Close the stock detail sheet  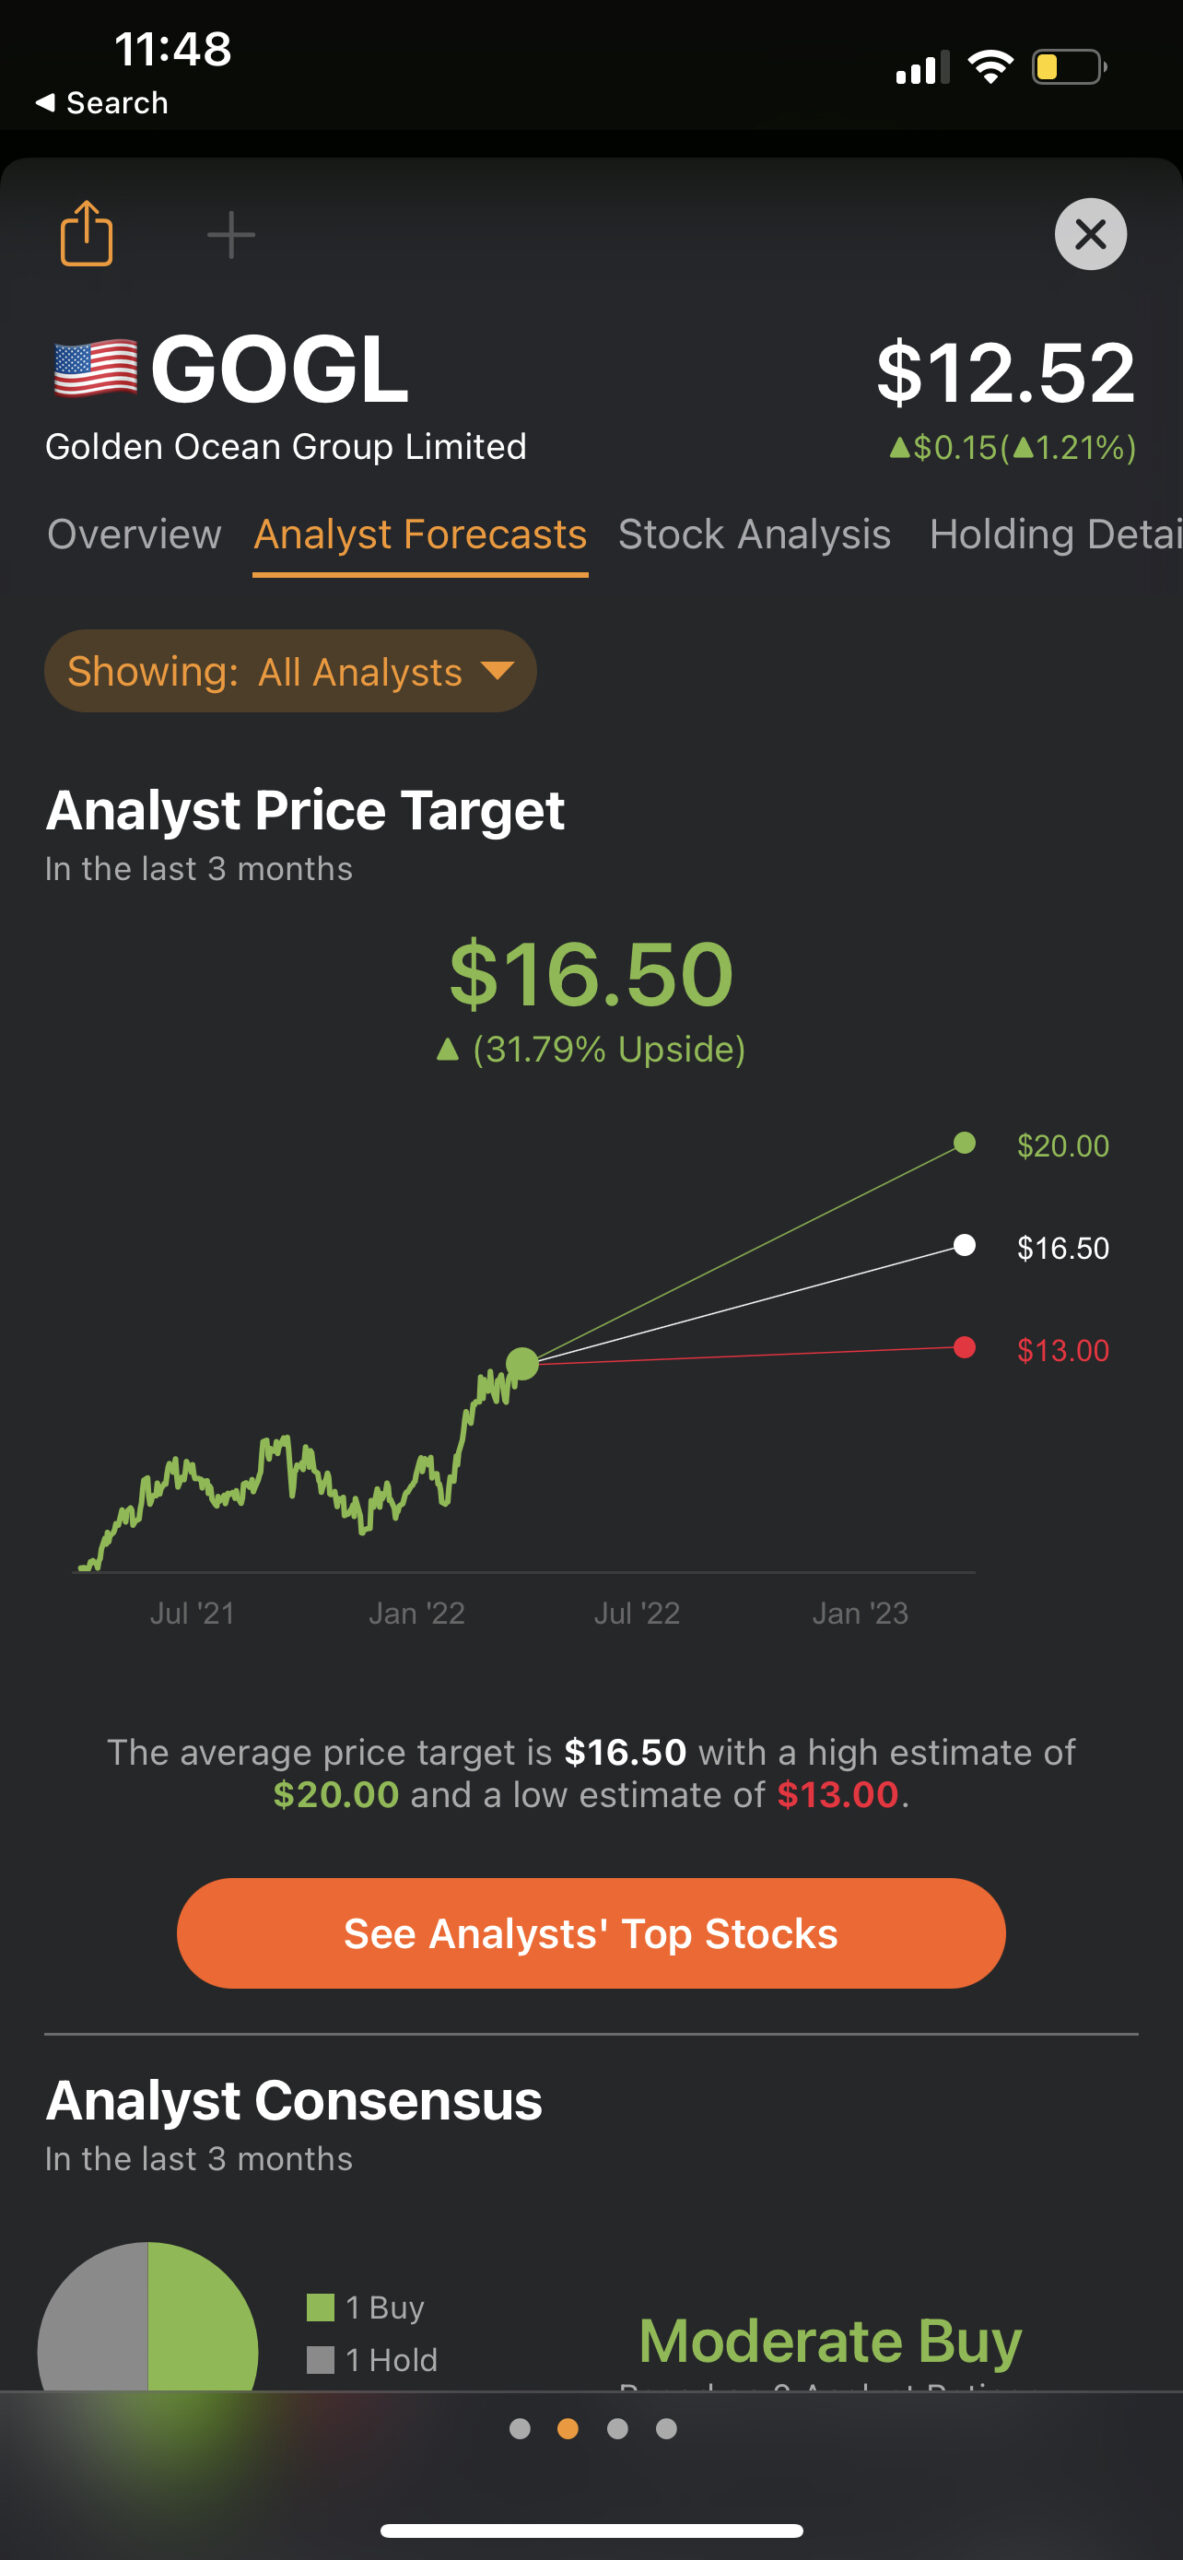[1090, 234]
